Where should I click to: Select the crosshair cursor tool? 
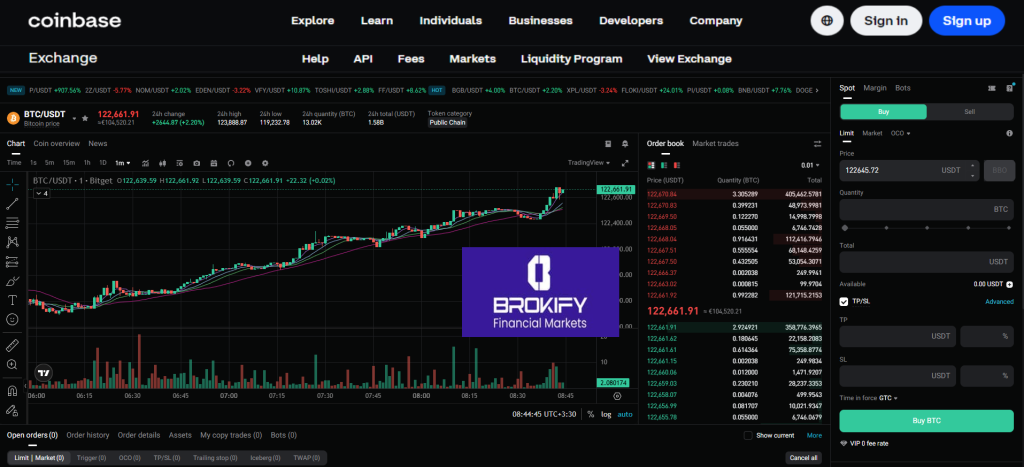(12, 184)
